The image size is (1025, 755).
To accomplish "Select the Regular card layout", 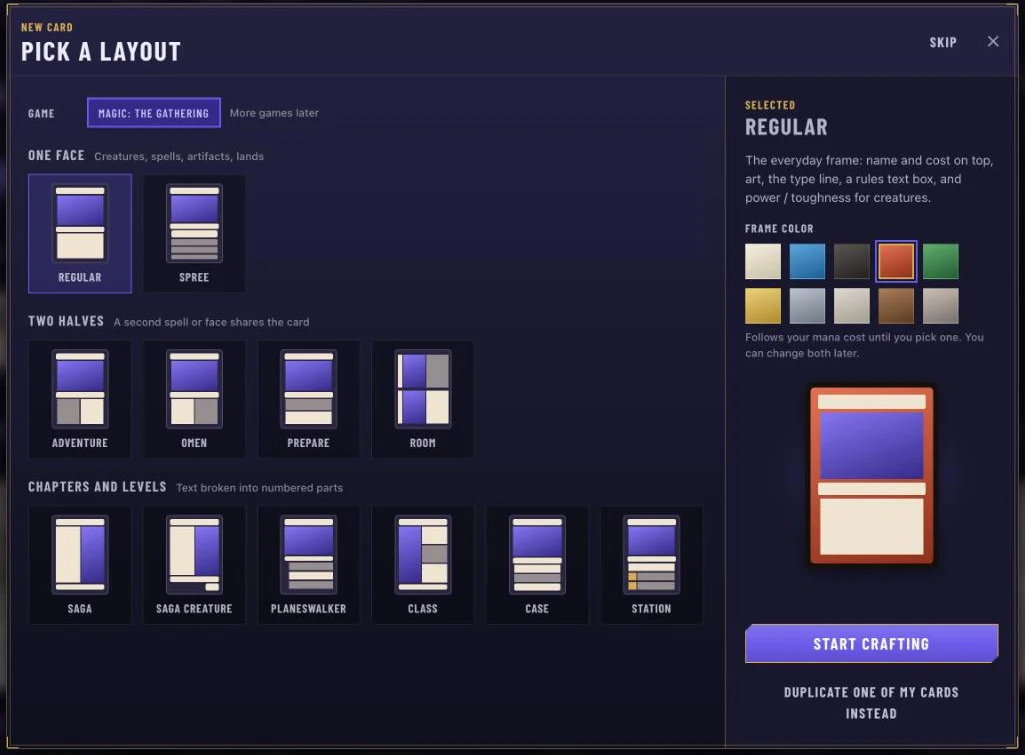I will (80, 233).
